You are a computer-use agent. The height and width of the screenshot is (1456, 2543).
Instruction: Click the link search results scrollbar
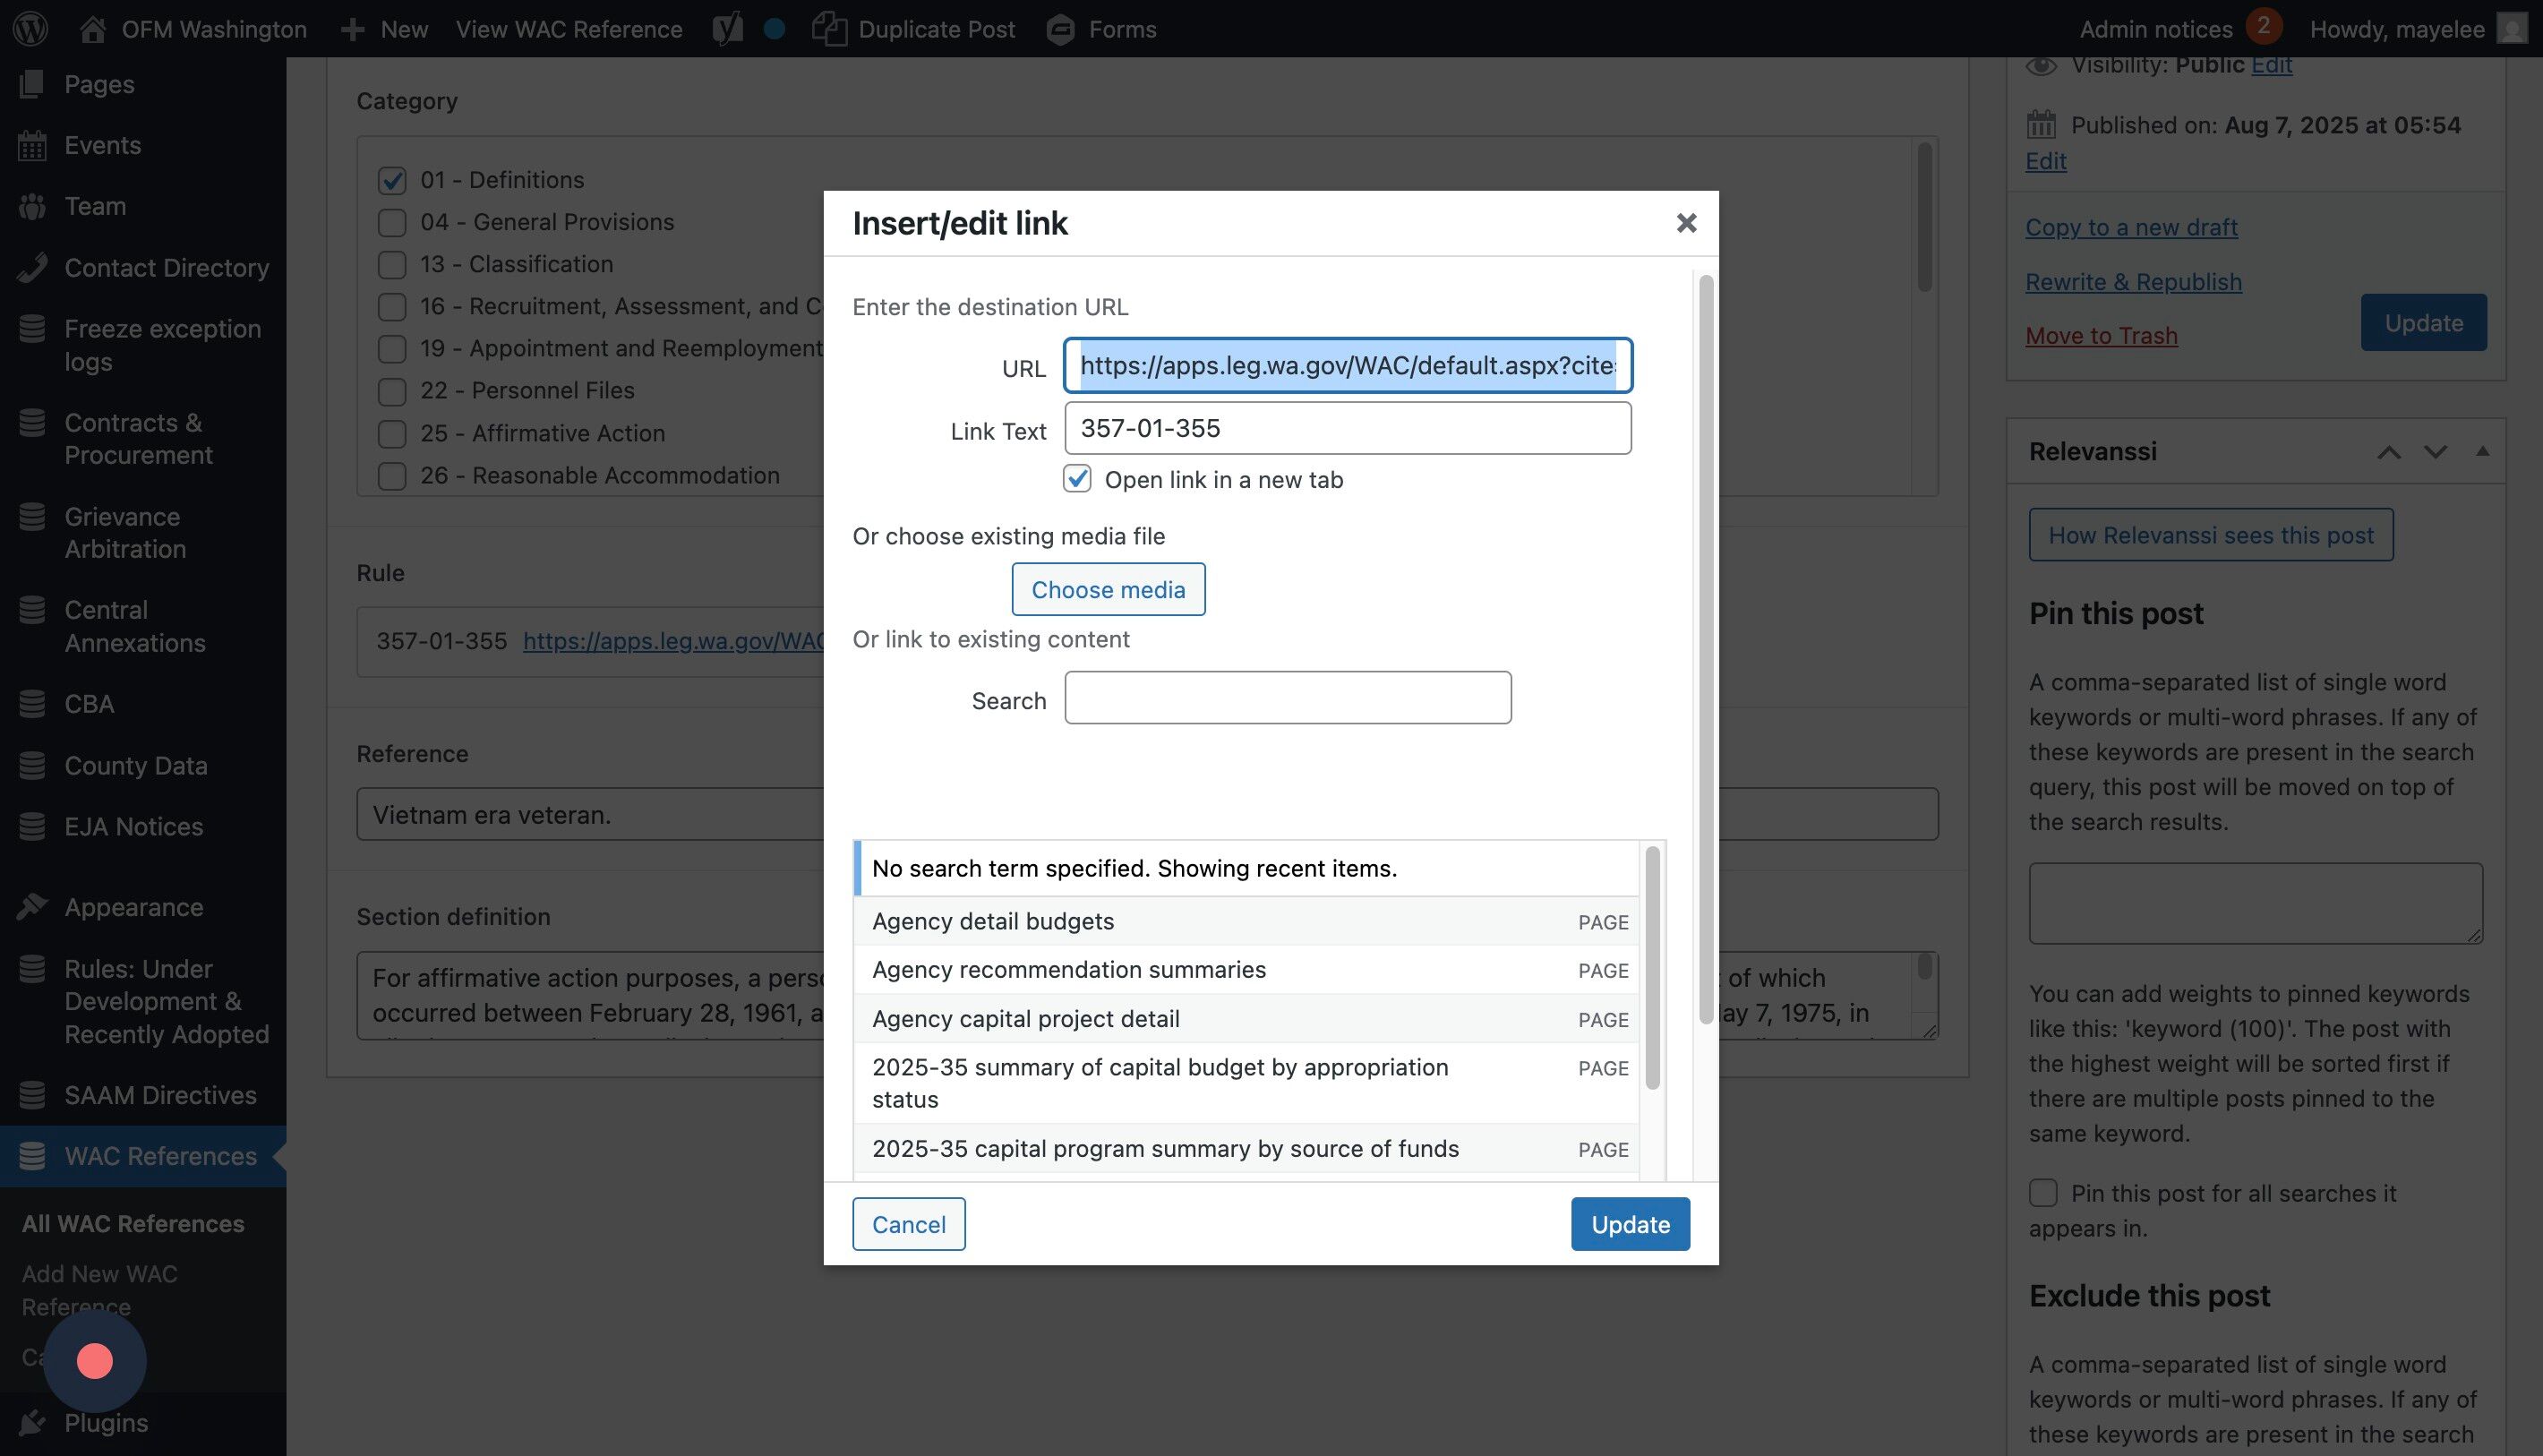coord(1652,967)
